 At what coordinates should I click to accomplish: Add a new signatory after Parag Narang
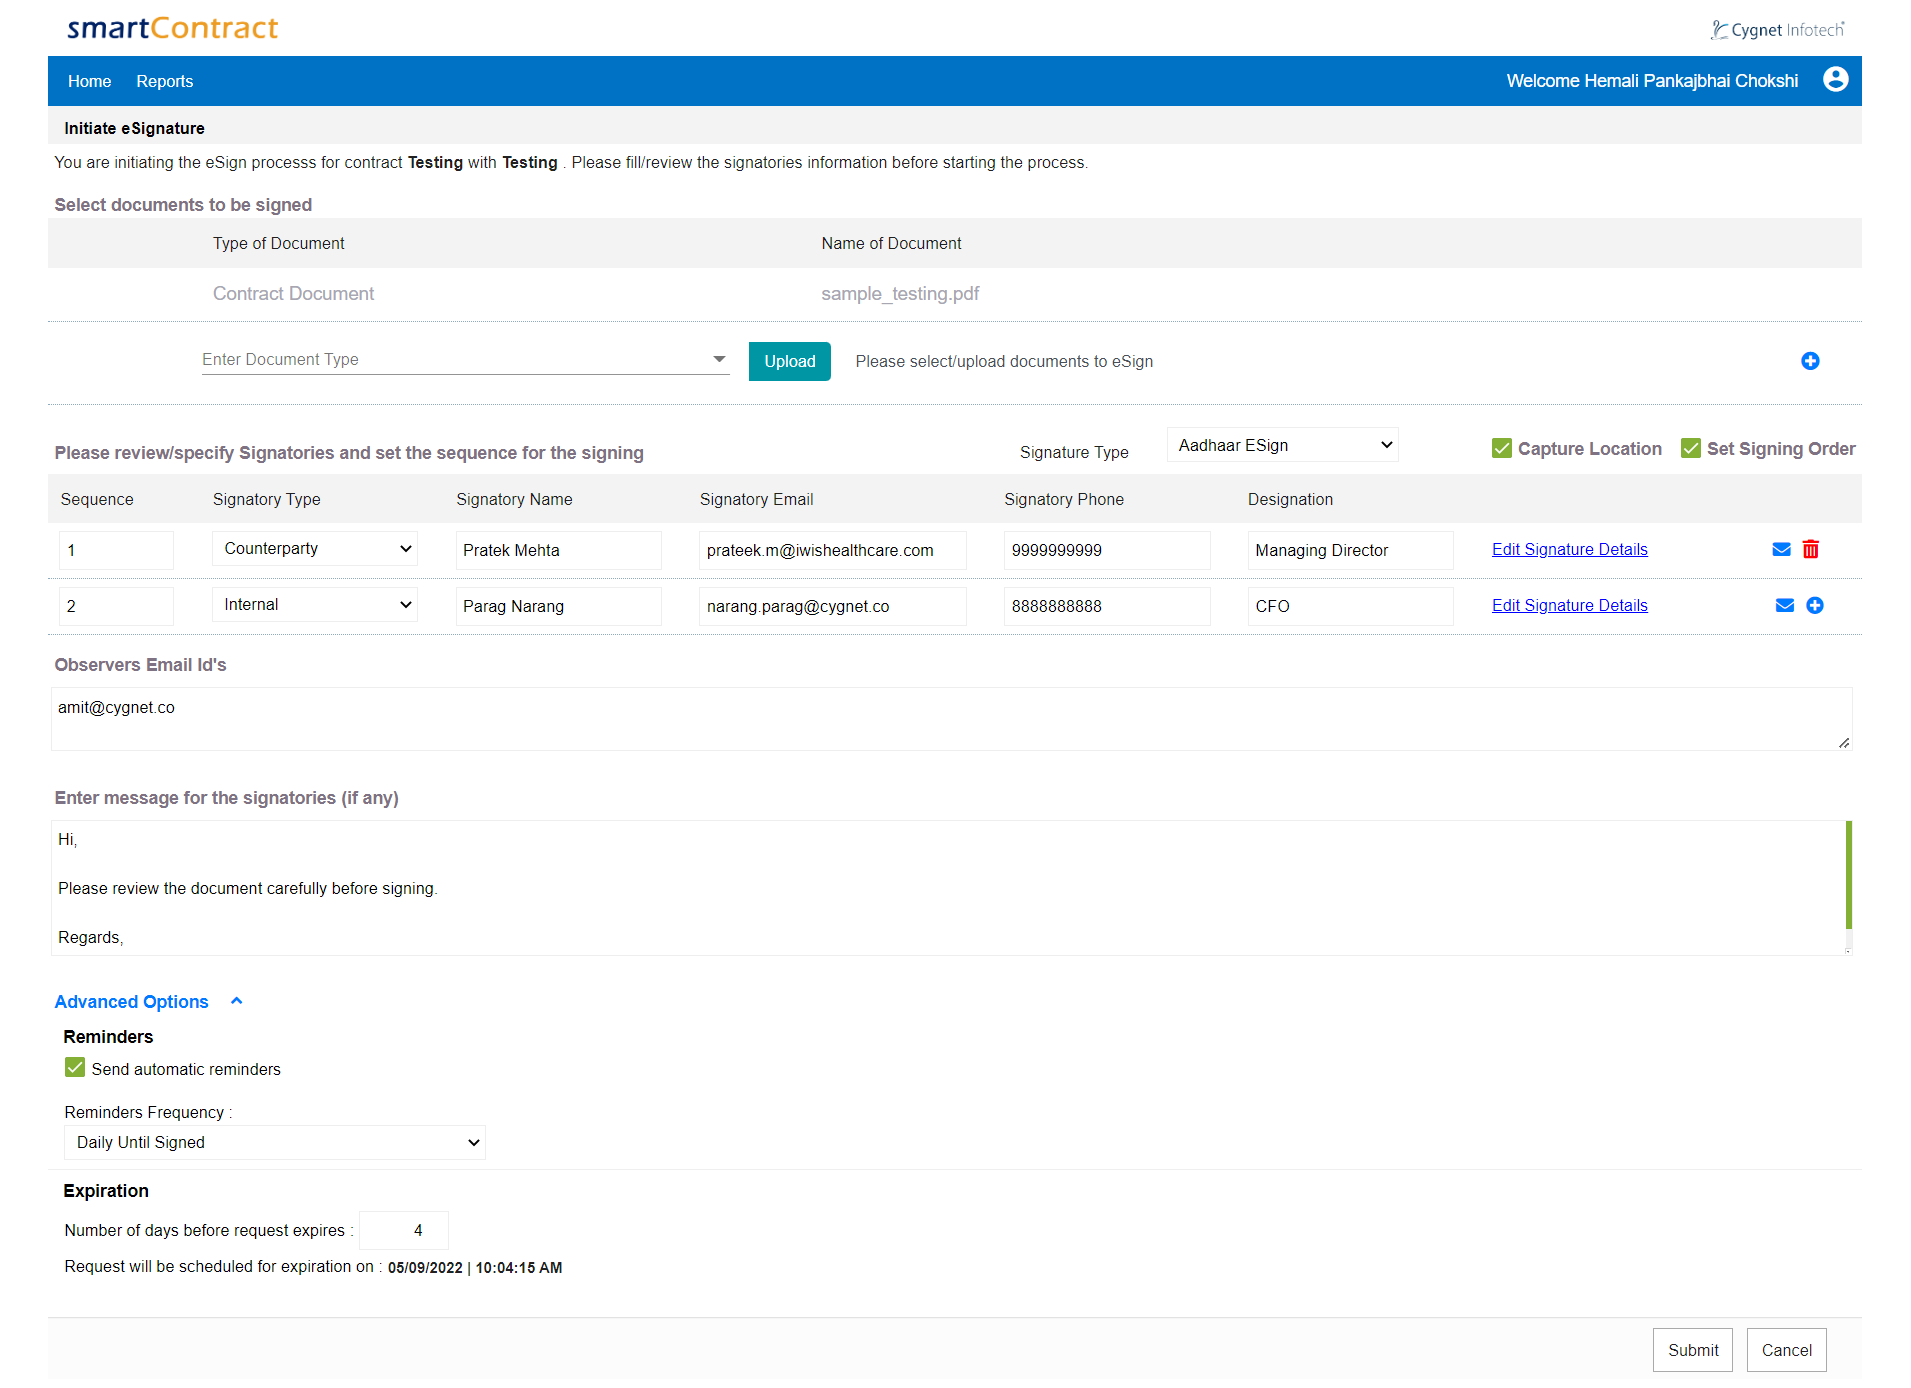(x=1815, y=605)
